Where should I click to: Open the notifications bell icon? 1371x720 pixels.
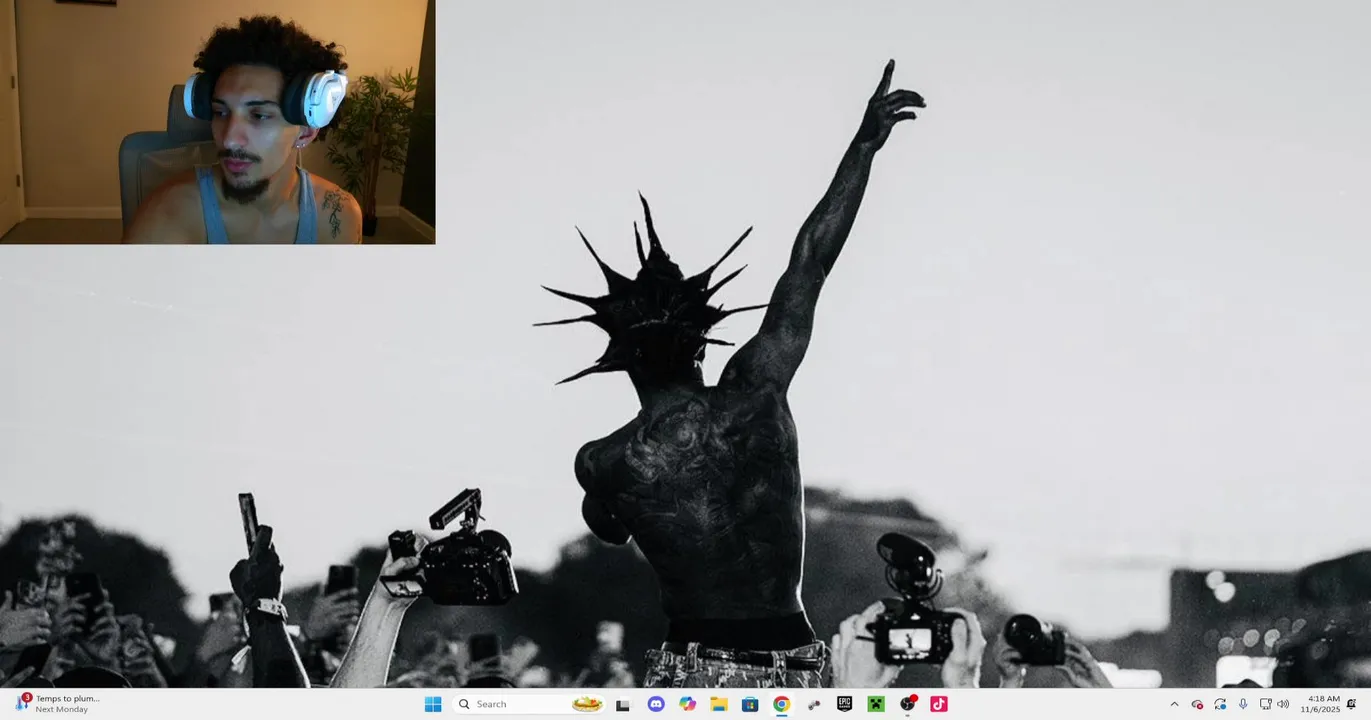click(1352, 704)
